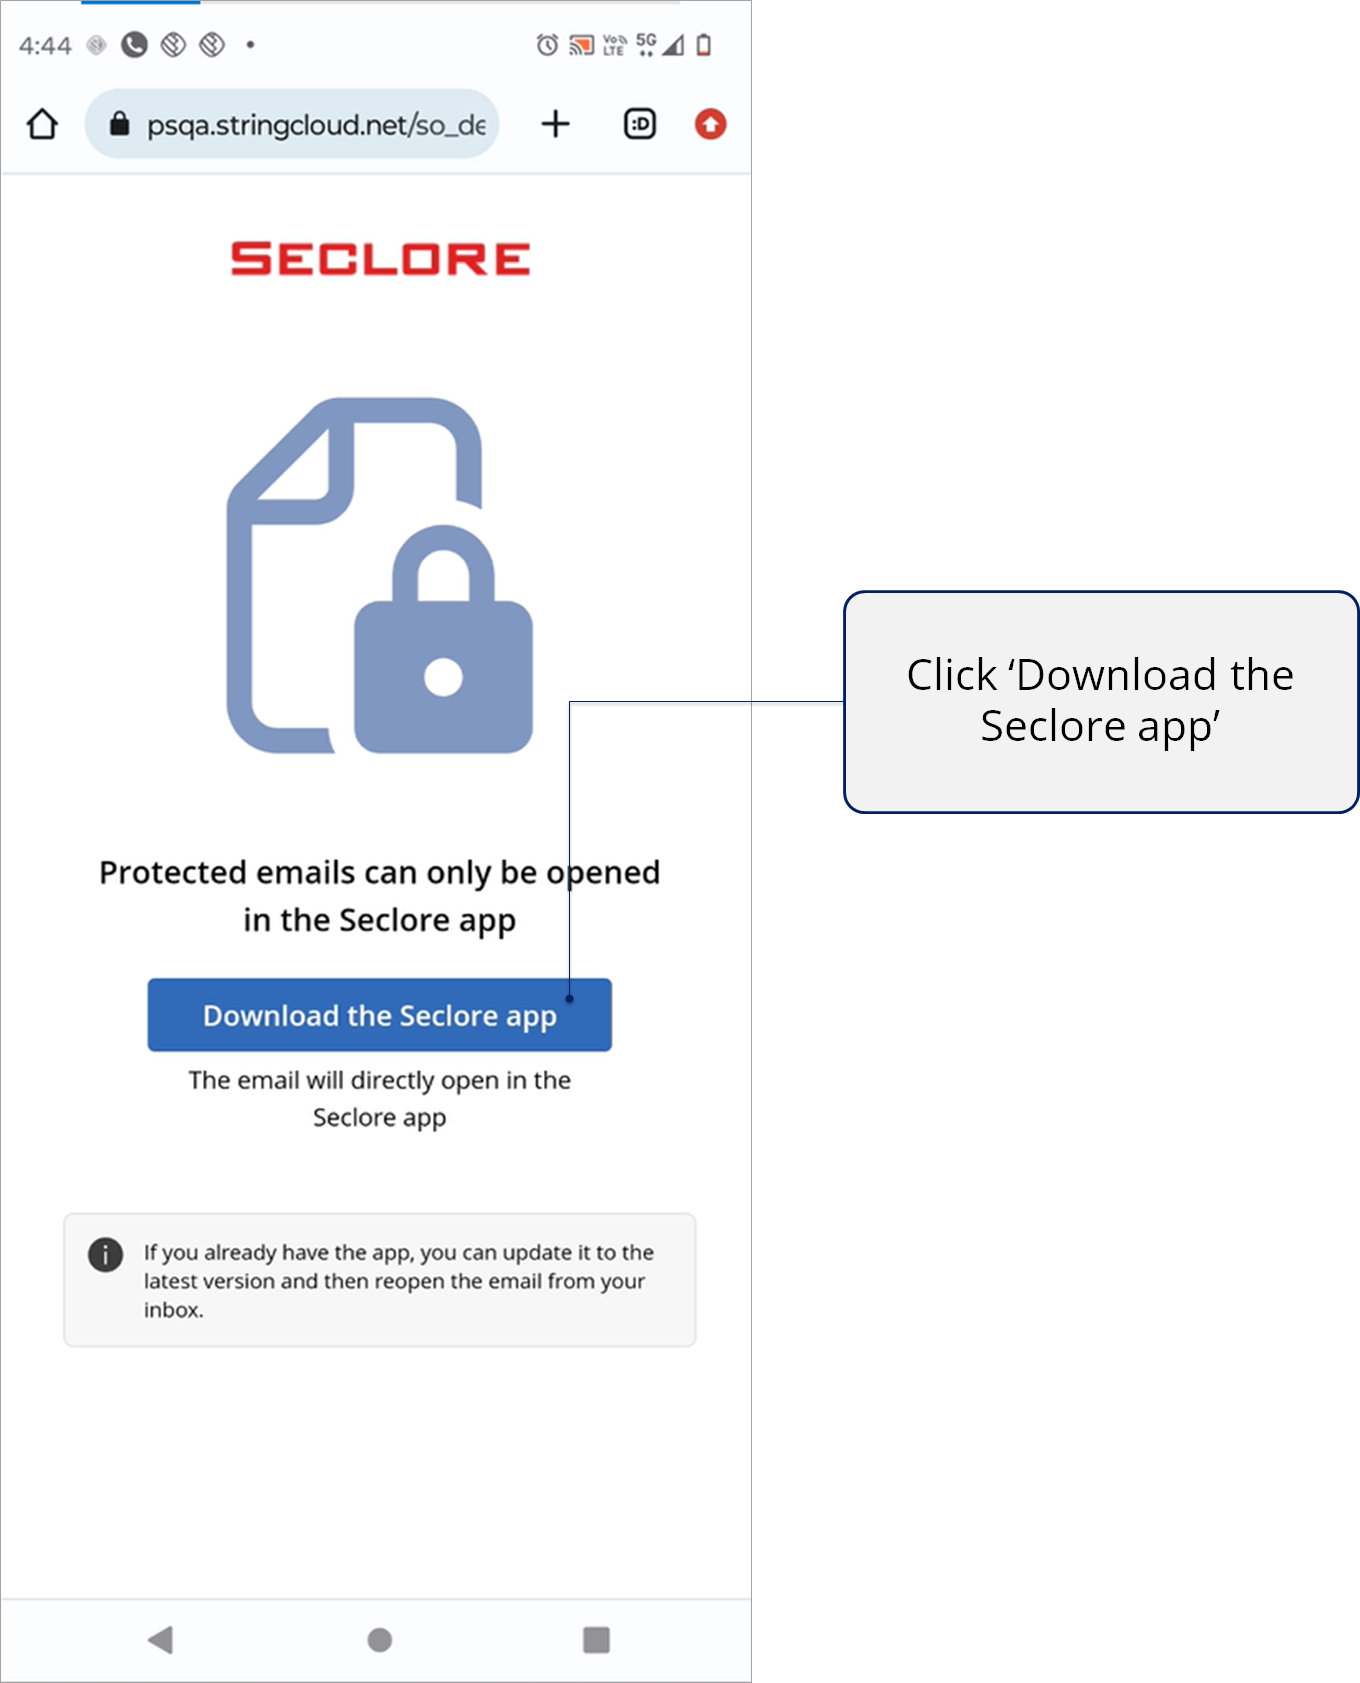Tap the alarm clock status icon
The width and height of the screenshot is (1360, 1683).
click(x=547, y=45)
